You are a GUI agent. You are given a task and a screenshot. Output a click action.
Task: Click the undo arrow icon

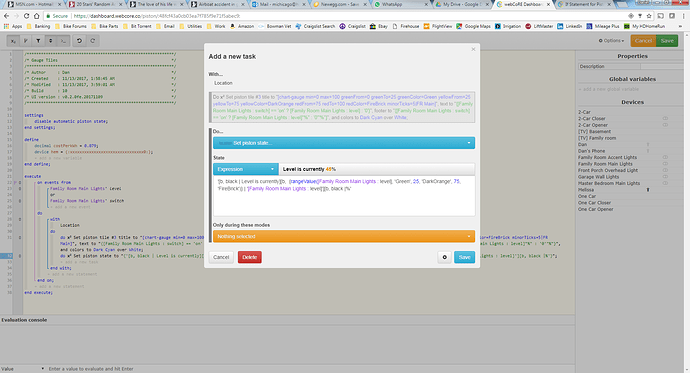pos(79,41)
